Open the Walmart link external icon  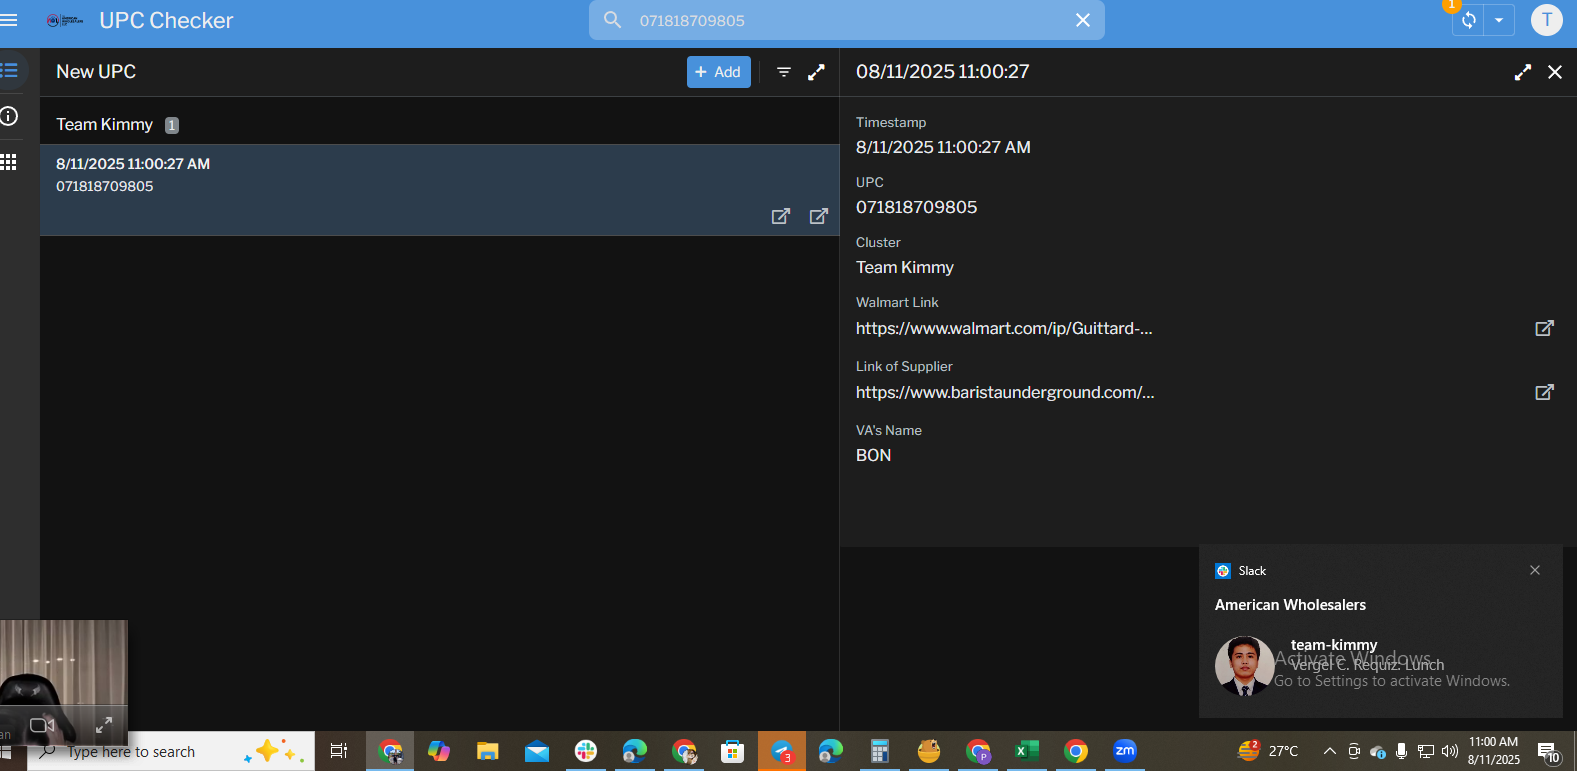[x=1544, y=328]
